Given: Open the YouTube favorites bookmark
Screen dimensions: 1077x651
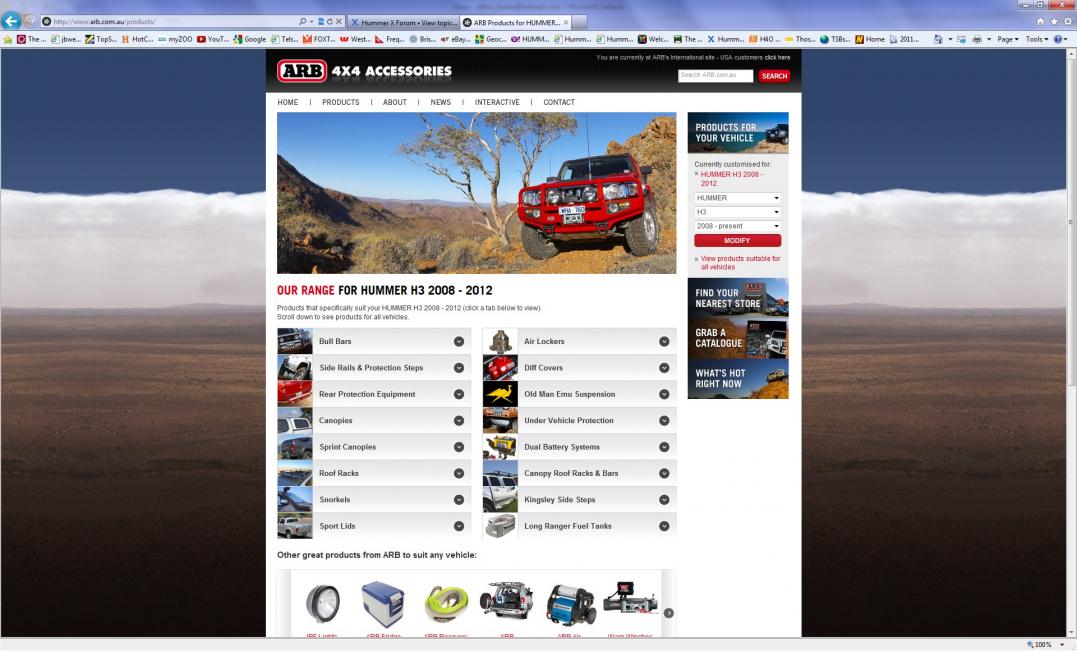Looking at the screenshot, I should pos(212,39).
